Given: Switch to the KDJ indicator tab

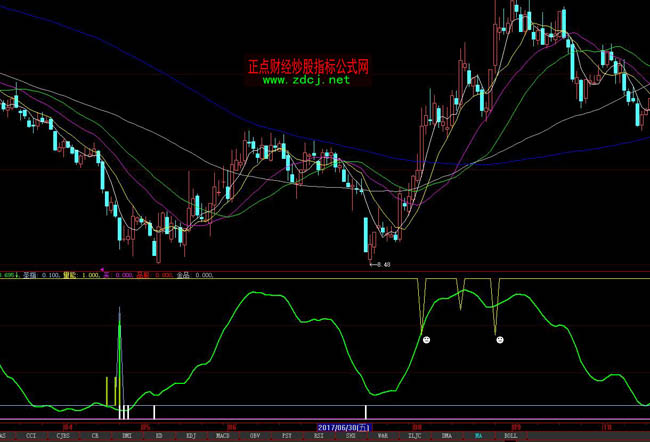Looking at the screenshot, I should click(x=191, y=437).
